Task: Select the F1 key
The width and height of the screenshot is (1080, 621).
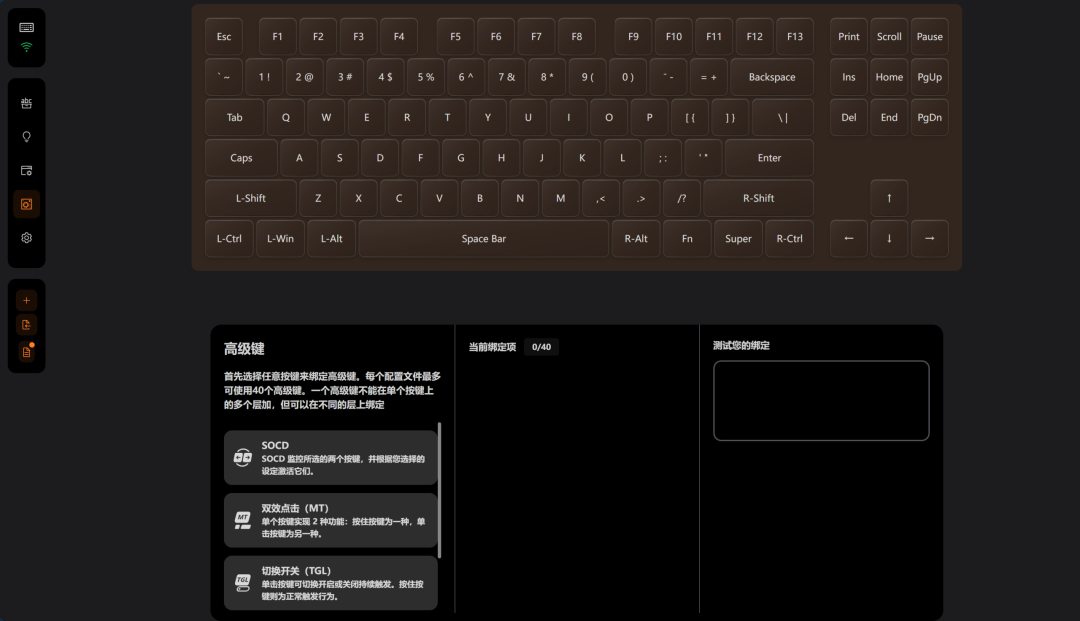Action: click(278, 36)
